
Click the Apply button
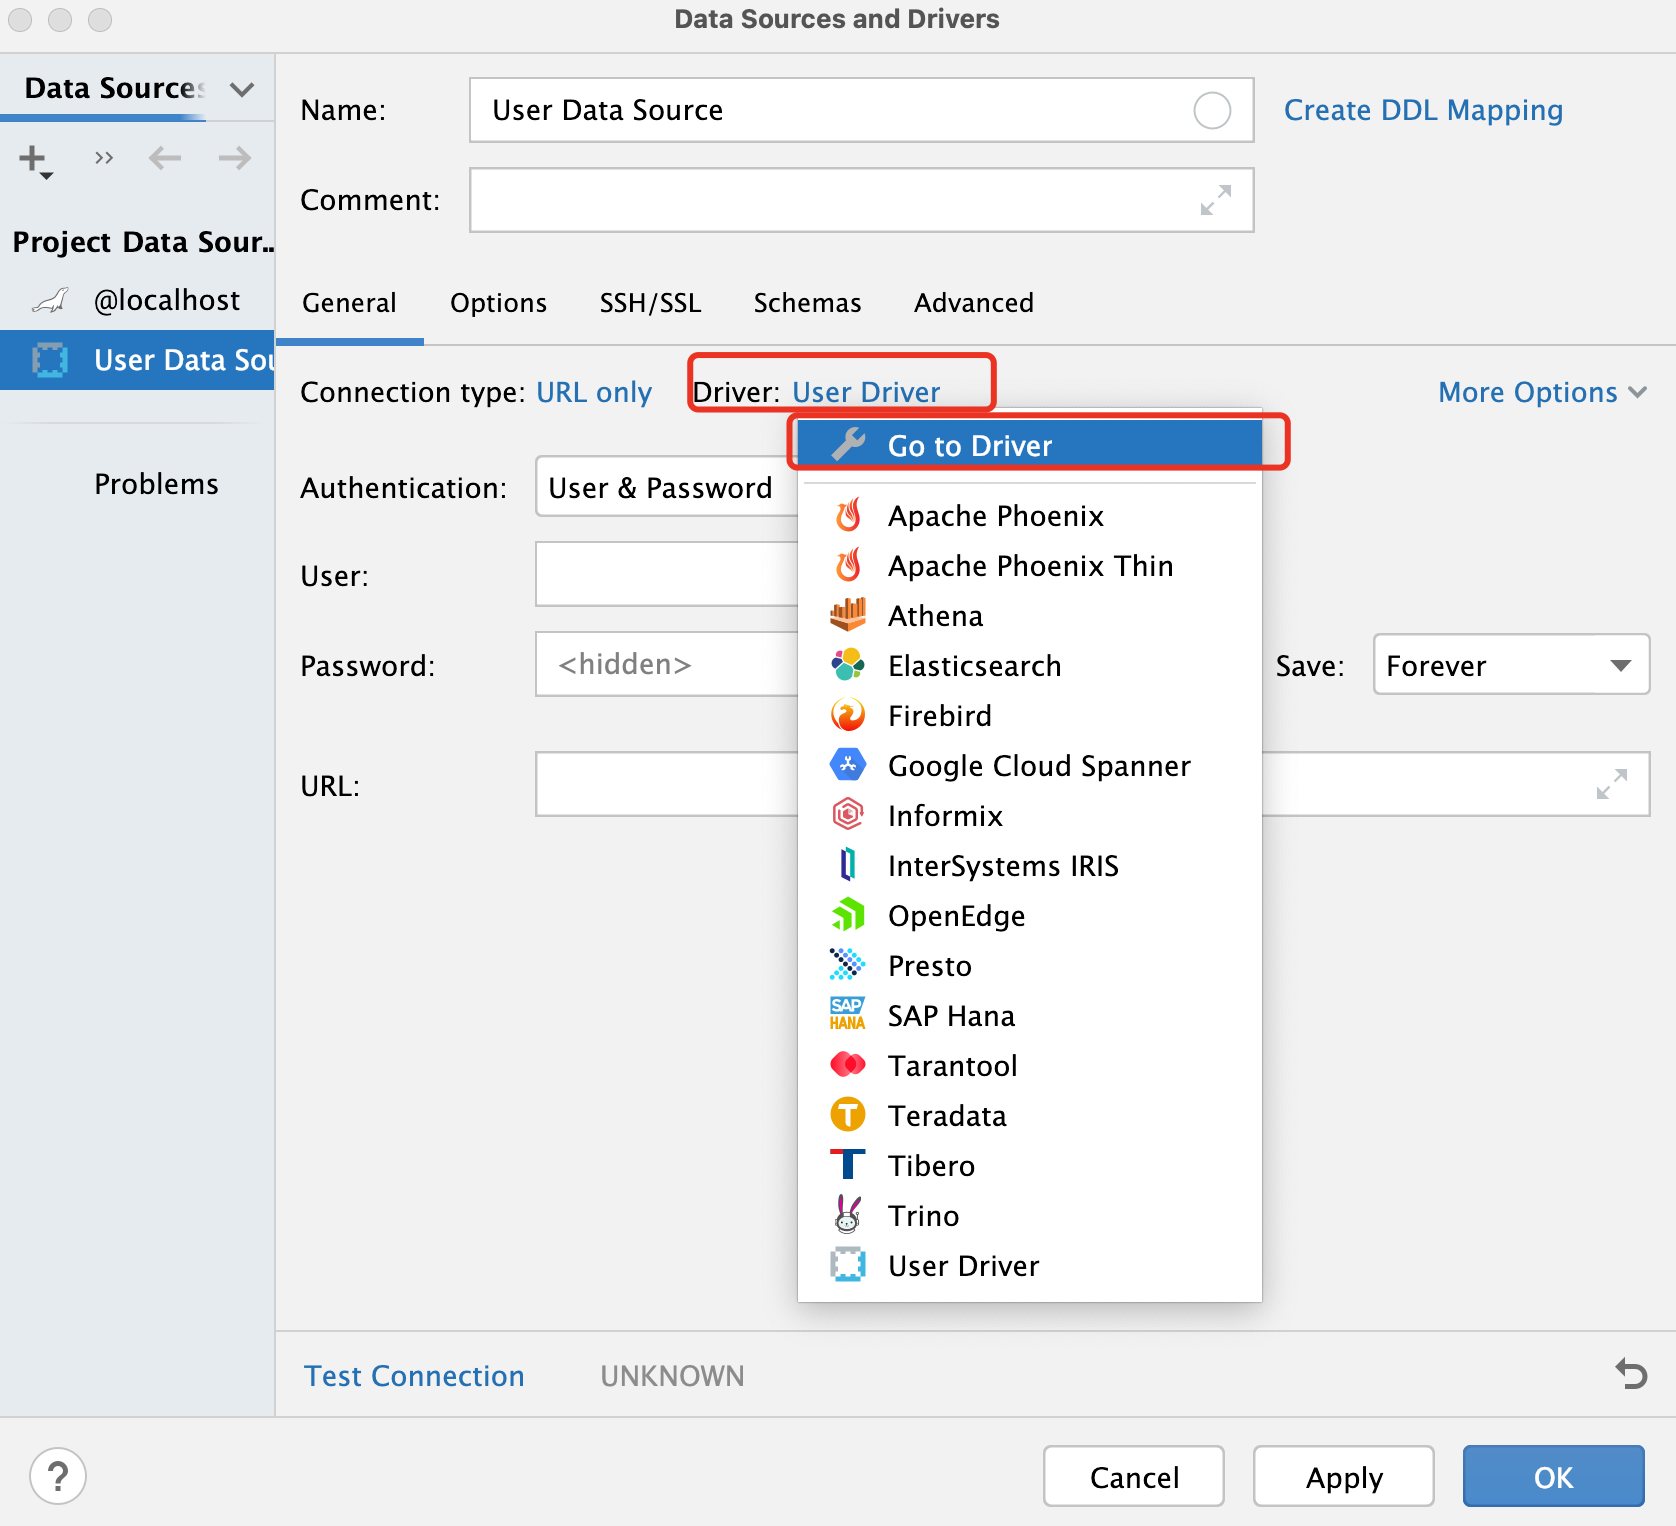tap(1344, 1476)
